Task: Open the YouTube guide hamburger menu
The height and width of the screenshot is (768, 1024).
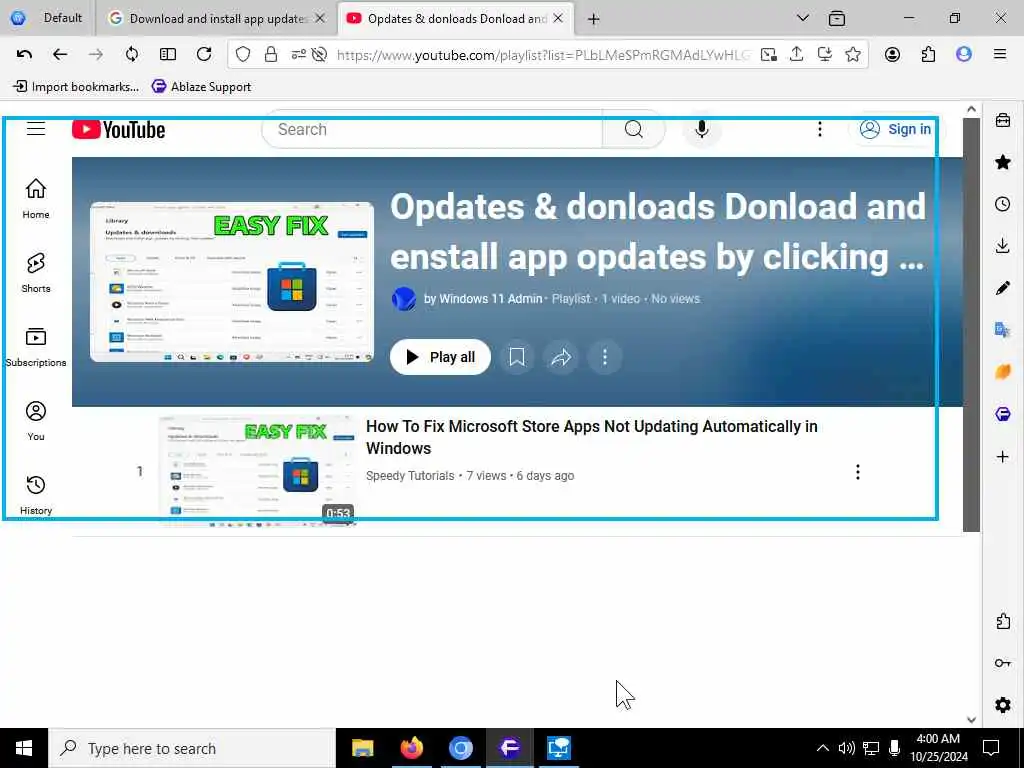Action: pos(36,129)
